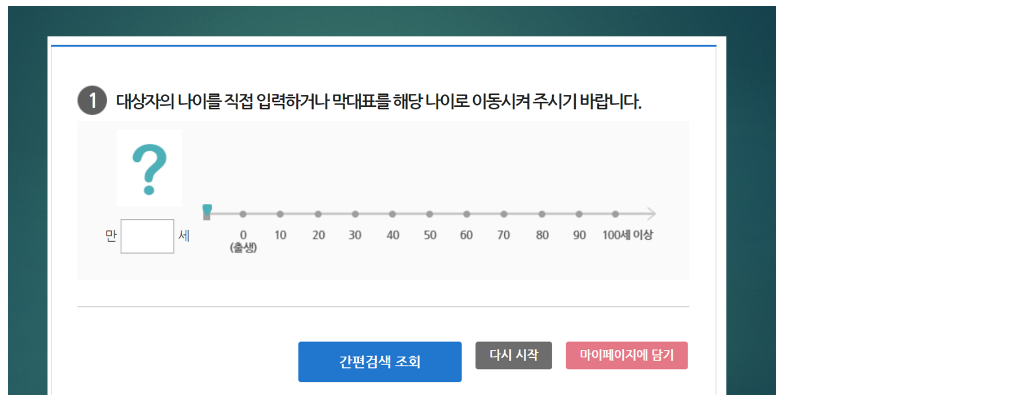
Task: Select the 30 age marker dot
Action: coord(355,214)
